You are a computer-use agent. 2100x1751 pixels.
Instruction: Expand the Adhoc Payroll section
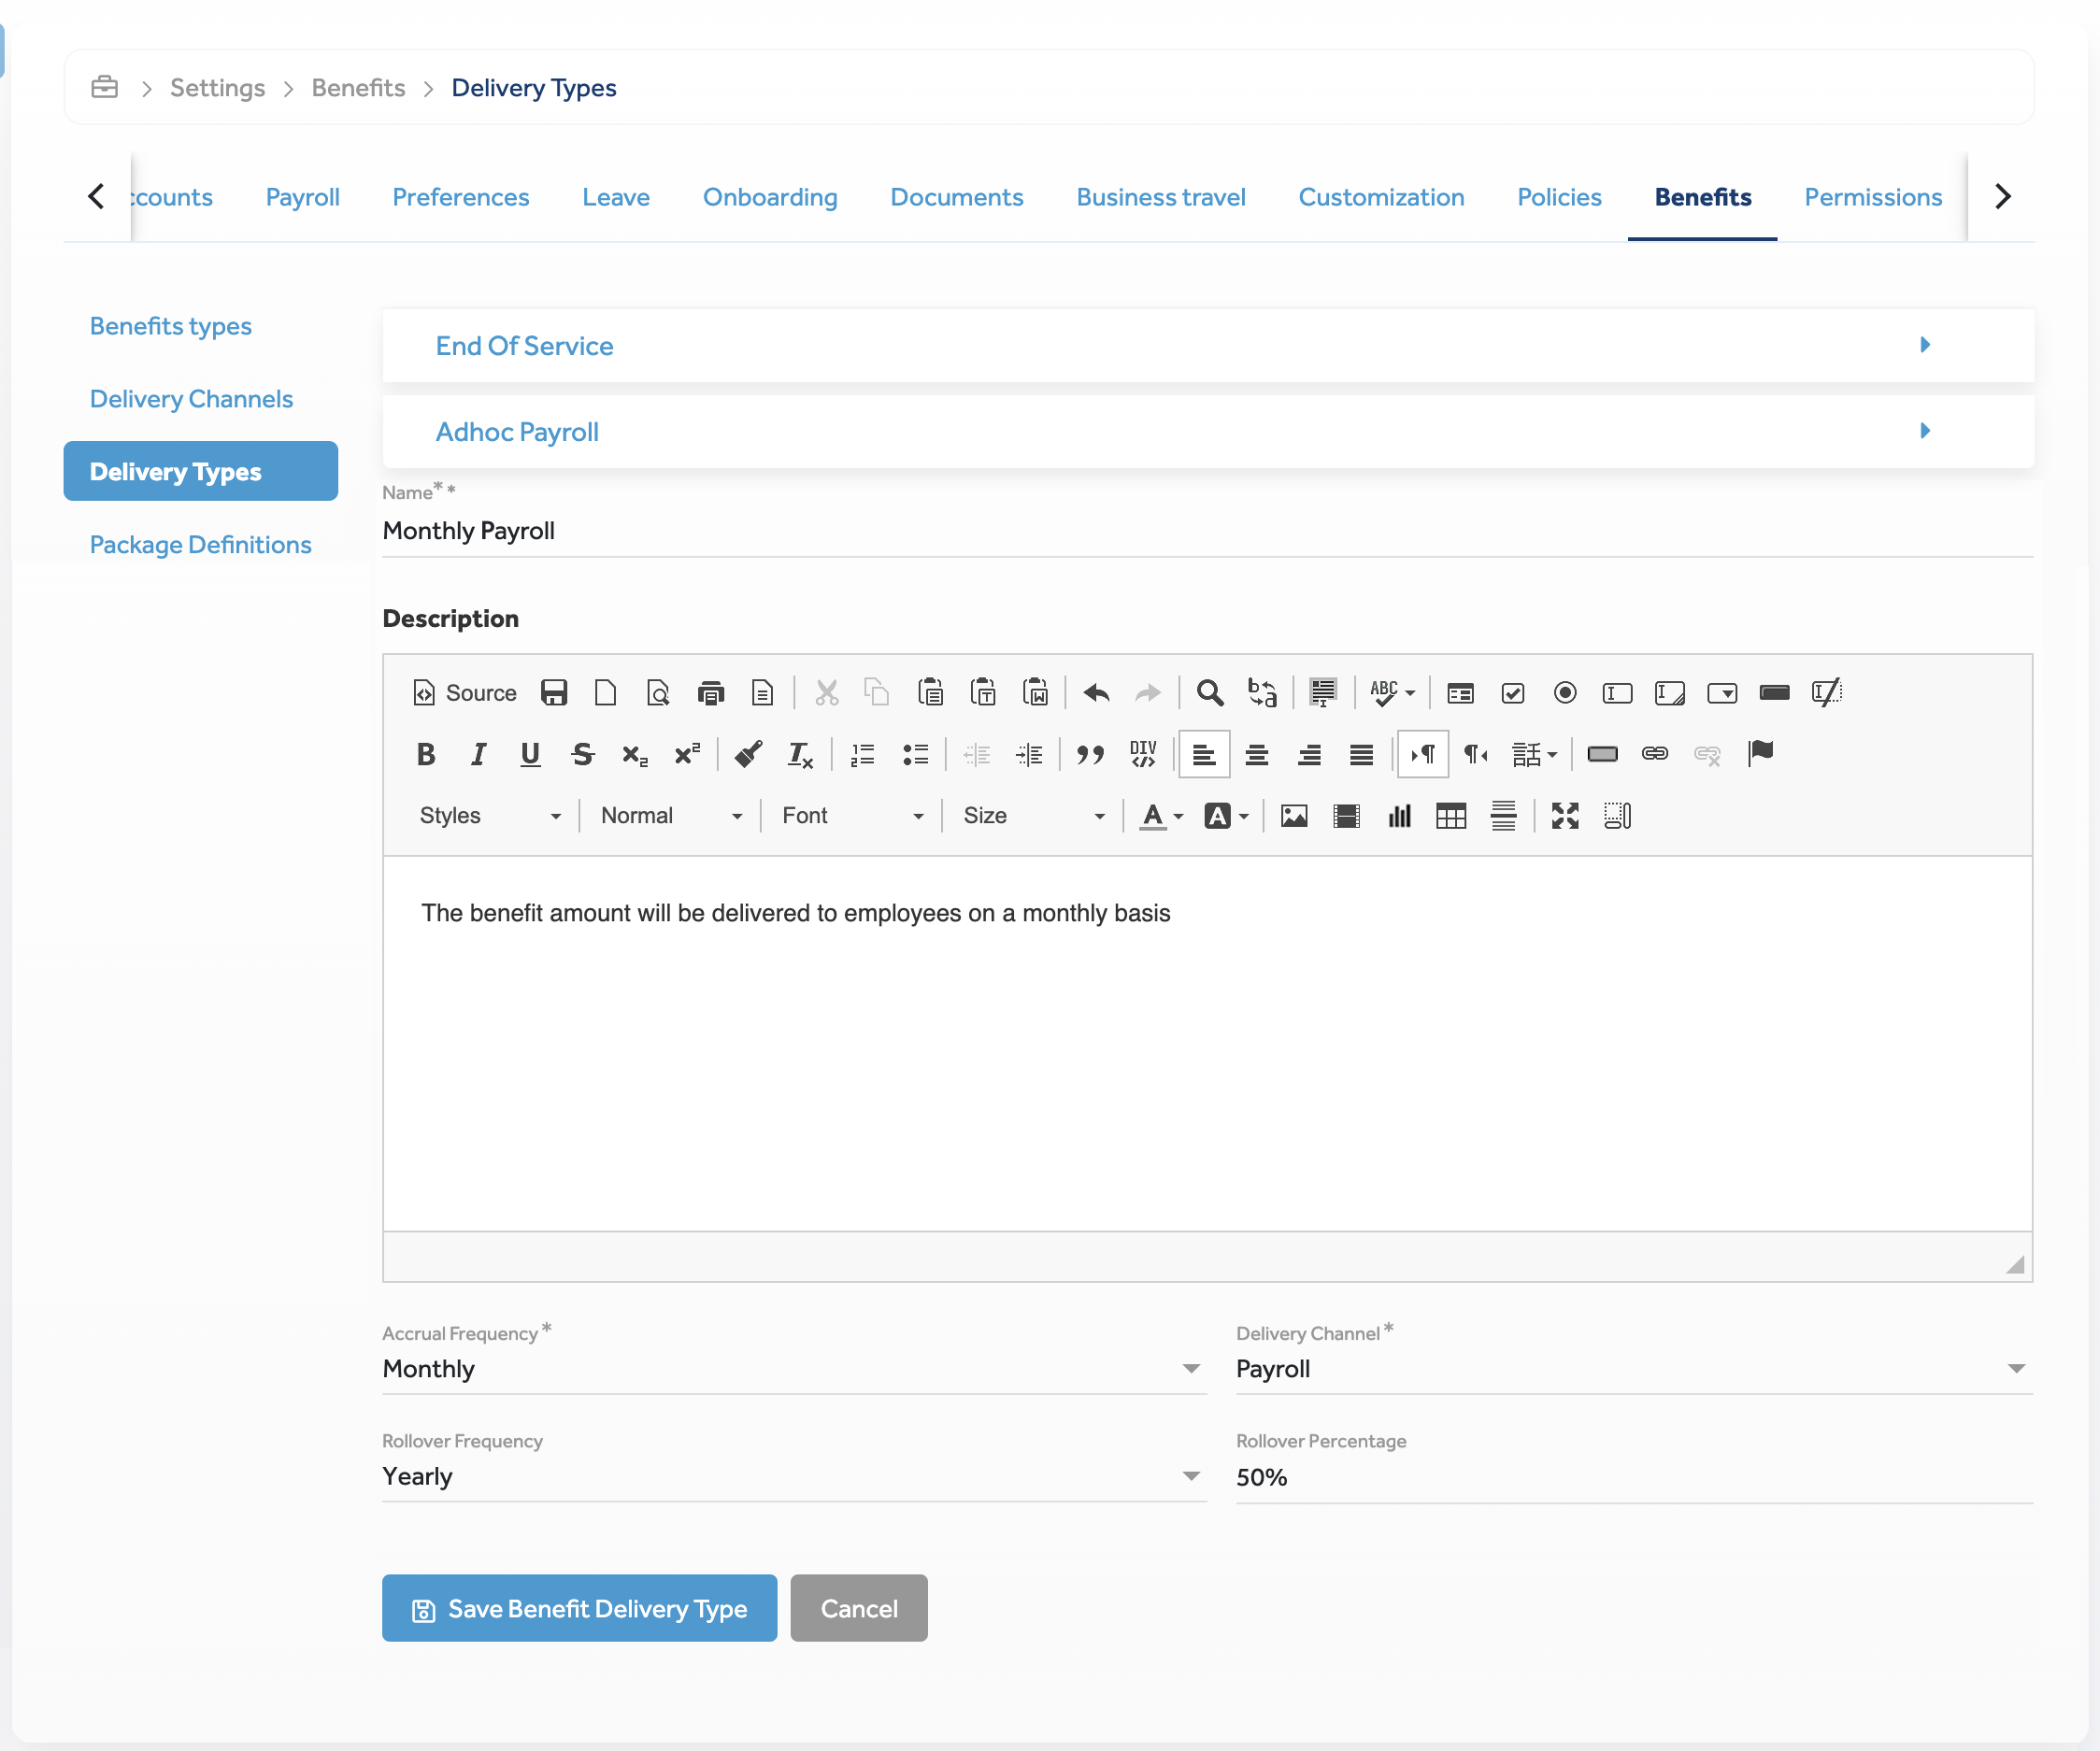coord(1208,431)
